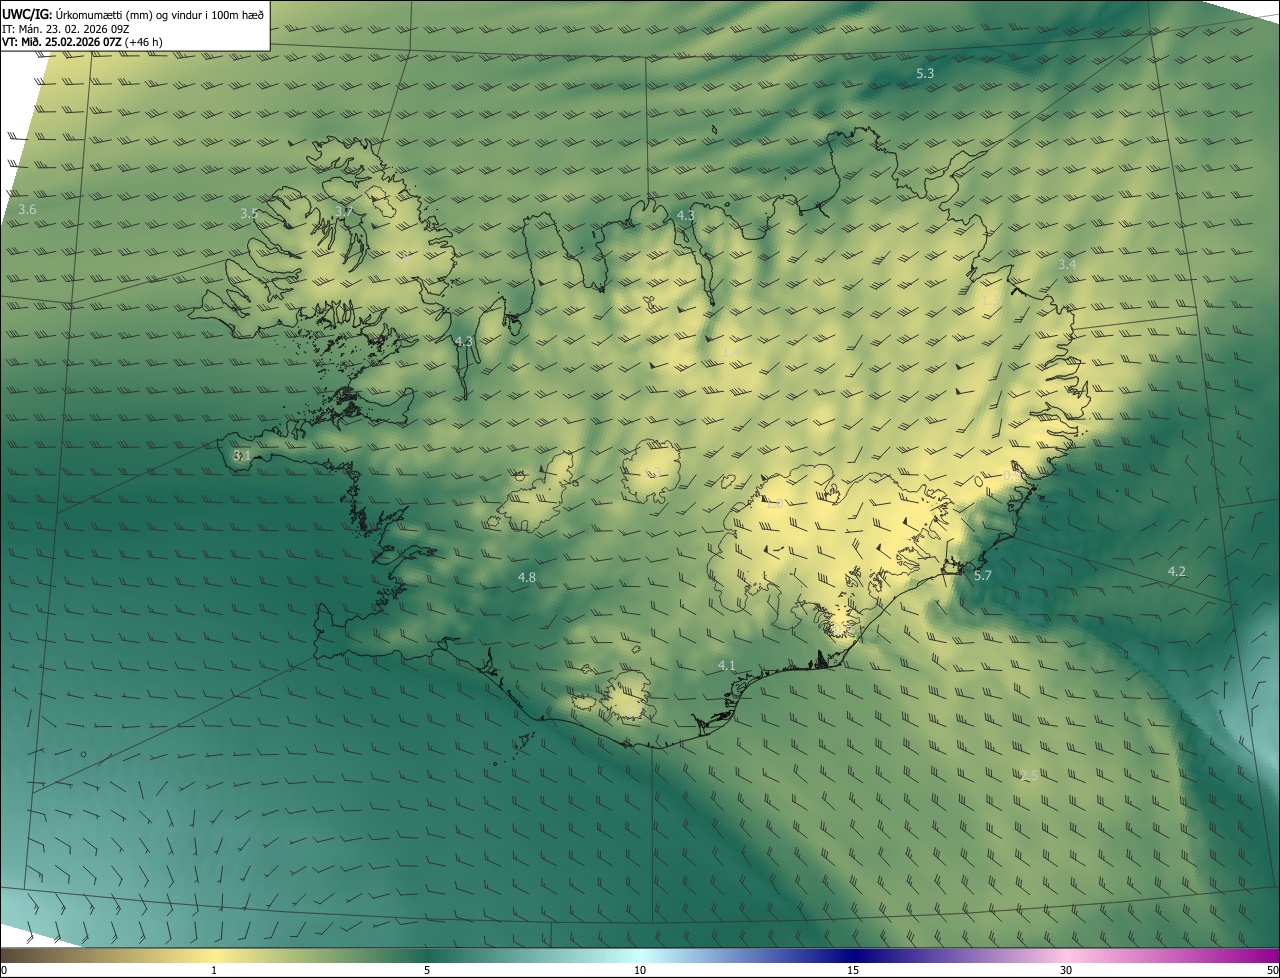Click the 30 tick on the colour scale
Image resolution: width=1280 pixels, height=978 pixels.
click(1066, 970)
